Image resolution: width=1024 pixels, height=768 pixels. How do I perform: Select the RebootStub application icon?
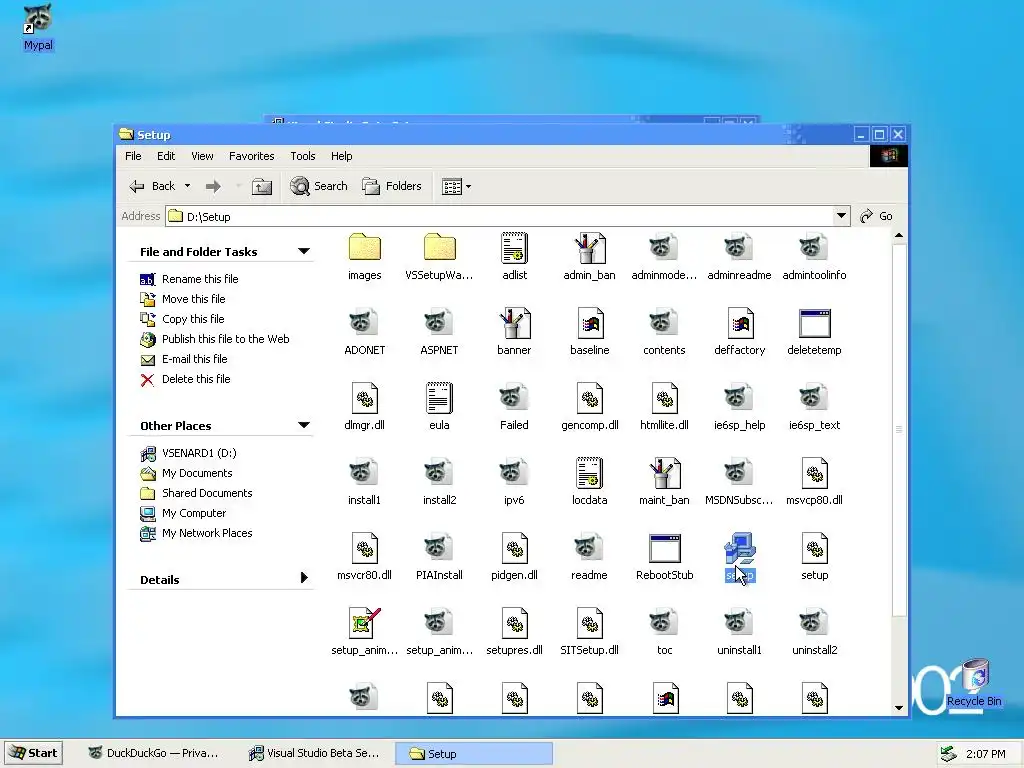coord(665,549)
